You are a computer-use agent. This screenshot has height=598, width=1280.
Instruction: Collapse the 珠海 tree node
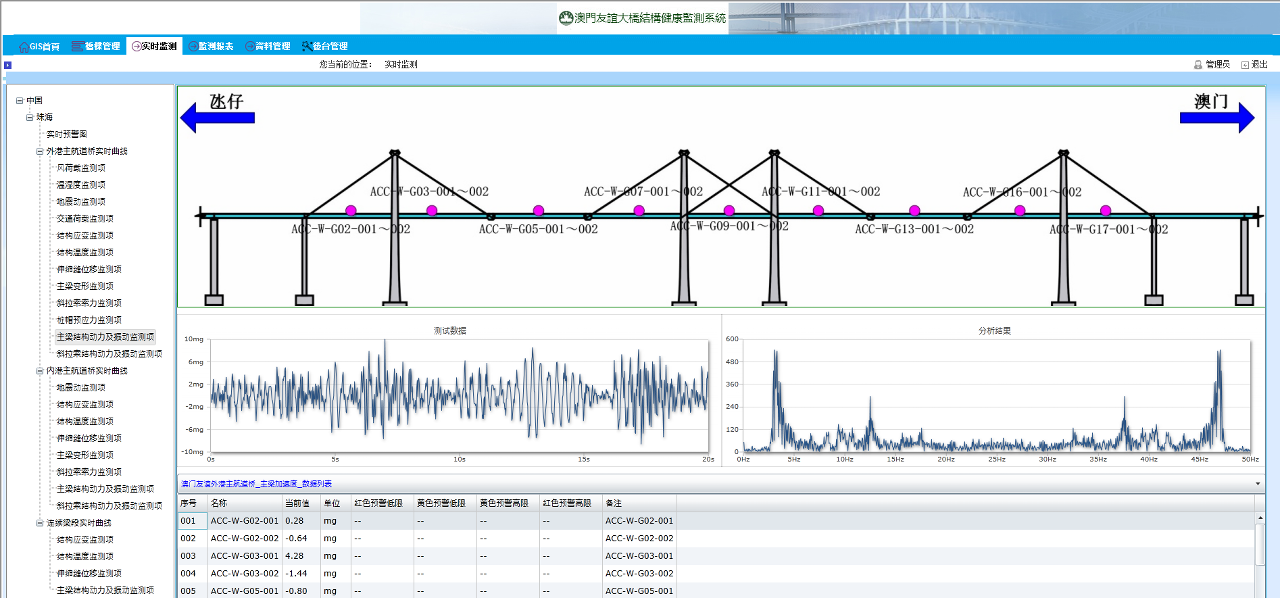pos(29,117)
